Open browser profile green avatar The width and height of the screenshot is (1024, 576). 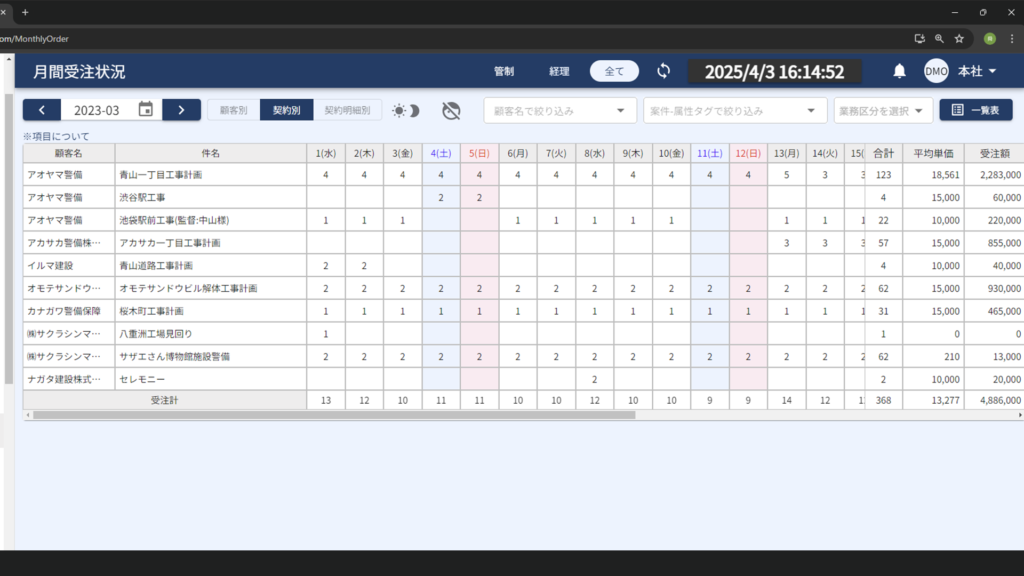(990, 39)
